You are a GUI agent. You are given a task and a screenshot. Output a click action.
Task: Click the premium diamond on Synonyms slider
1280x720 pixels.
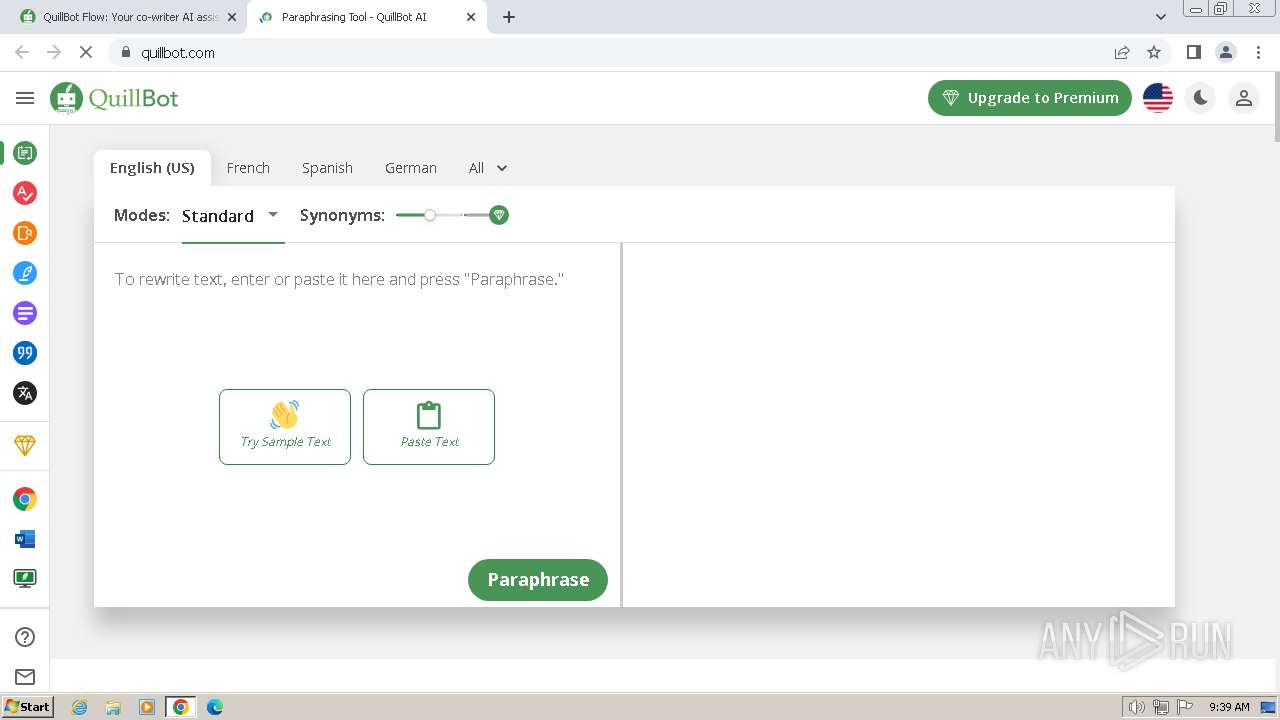tap(499, 215)
